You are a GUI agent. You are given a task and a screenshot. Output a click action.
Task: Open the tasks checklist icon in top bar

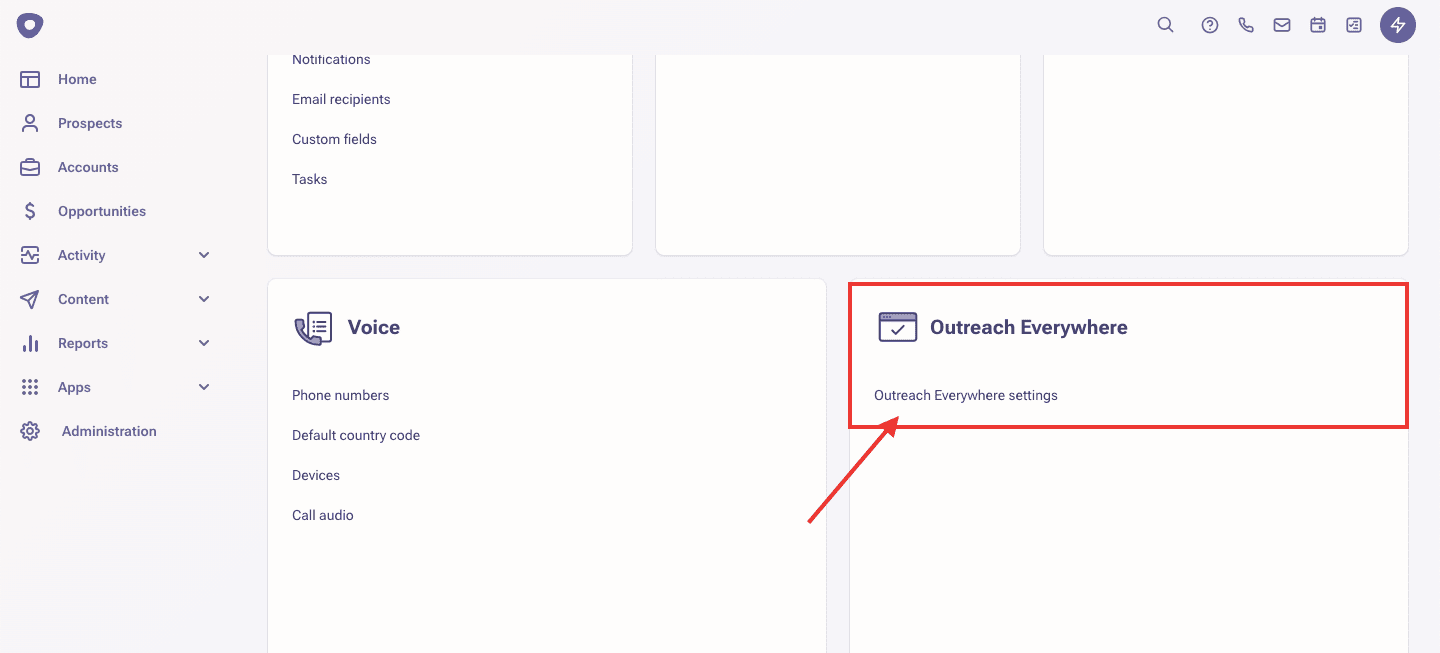[x=1354, y=26]
